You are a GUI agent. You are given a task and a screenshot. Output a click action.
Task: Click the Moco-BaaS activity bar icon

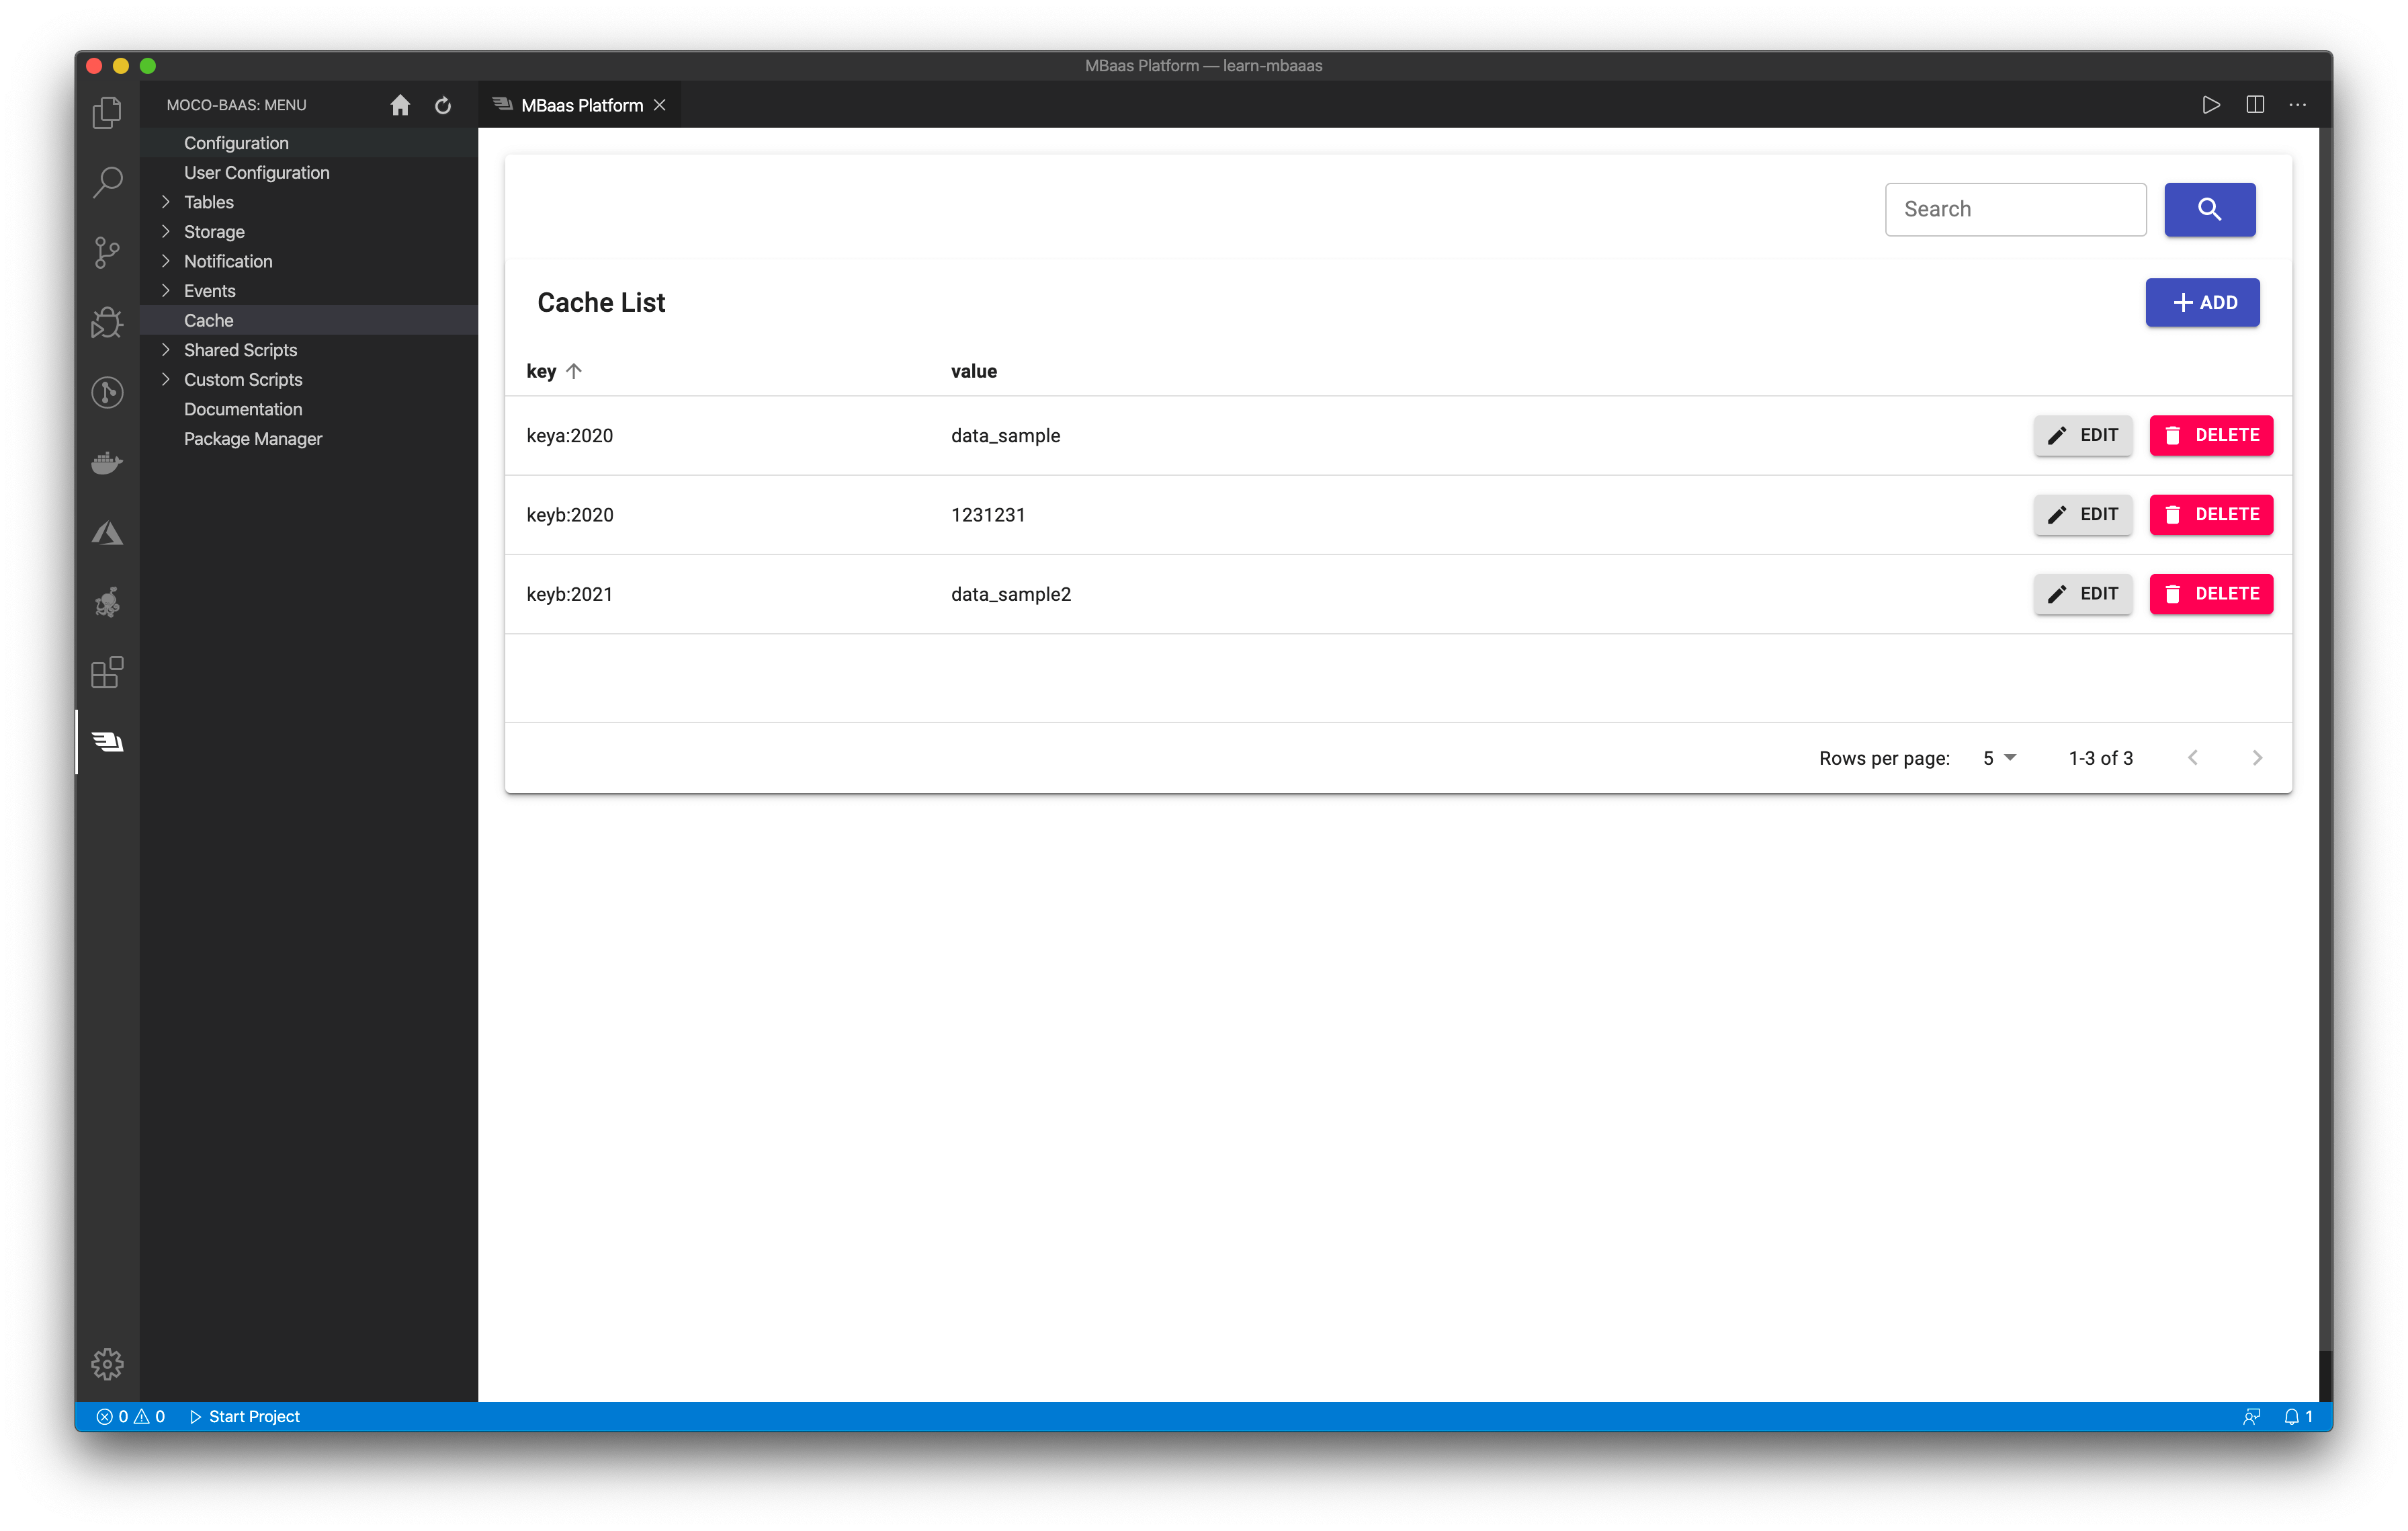[x=107, y=742]
